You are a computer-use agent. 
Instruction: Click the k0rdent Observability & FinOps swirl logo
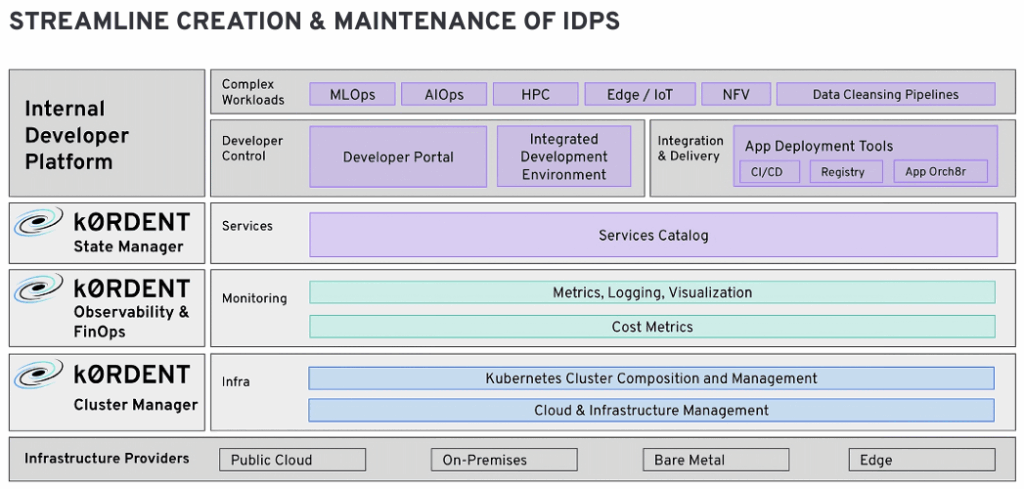coord(39,288)
